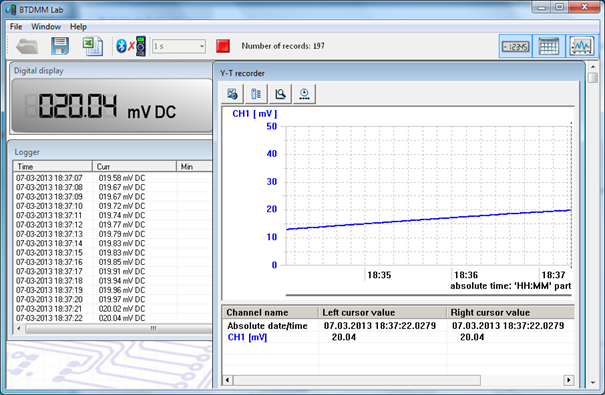Toggle the logger table view button

pyautogui.click(x=548, y=47)
